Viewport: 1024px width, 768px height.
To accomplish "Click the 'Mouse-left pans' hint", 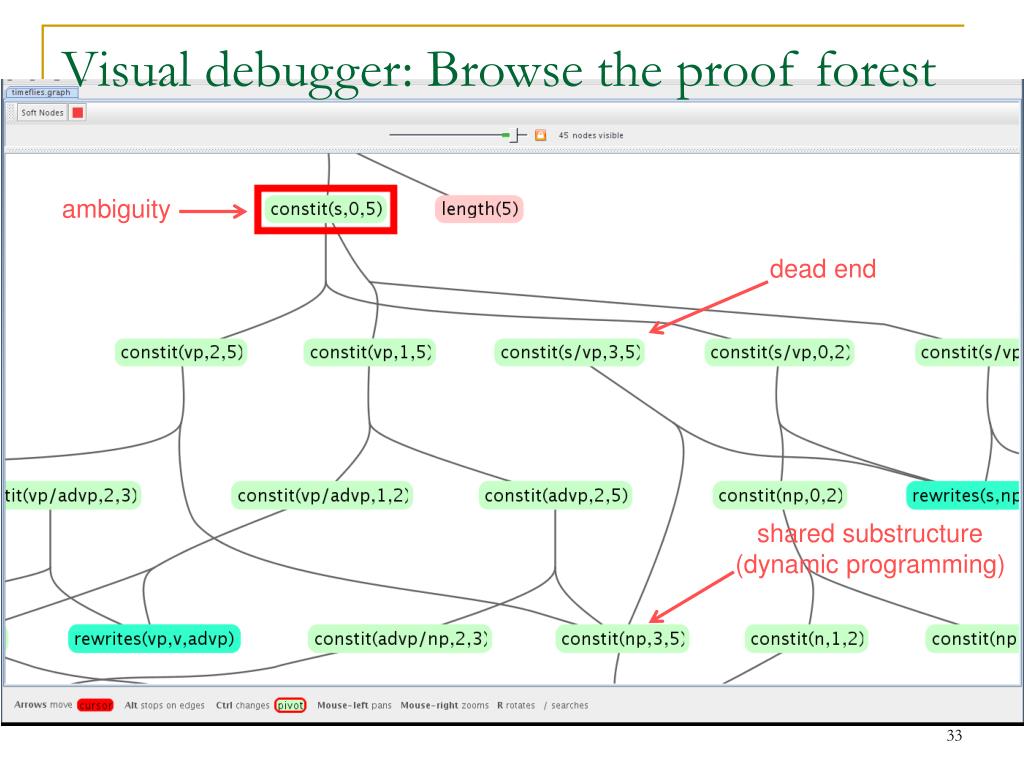I will point(354,705).
